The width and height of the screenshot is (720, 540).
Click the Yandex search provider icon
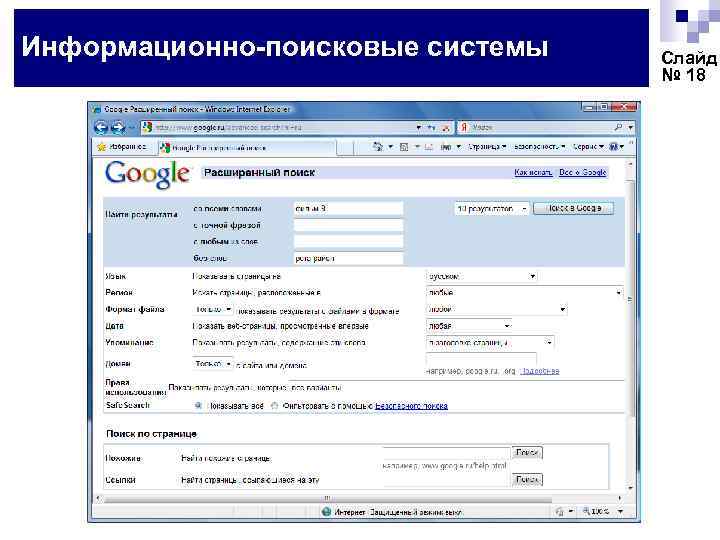464,127
